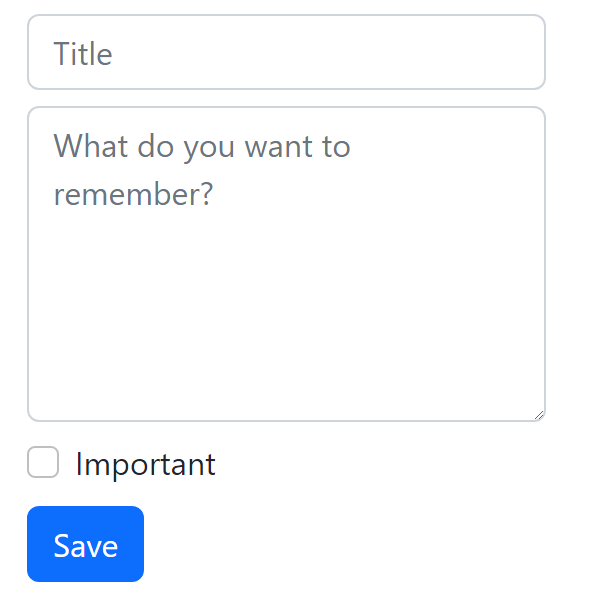Click the Title input field
Screen dimensions: 615x592
[286, 53]
